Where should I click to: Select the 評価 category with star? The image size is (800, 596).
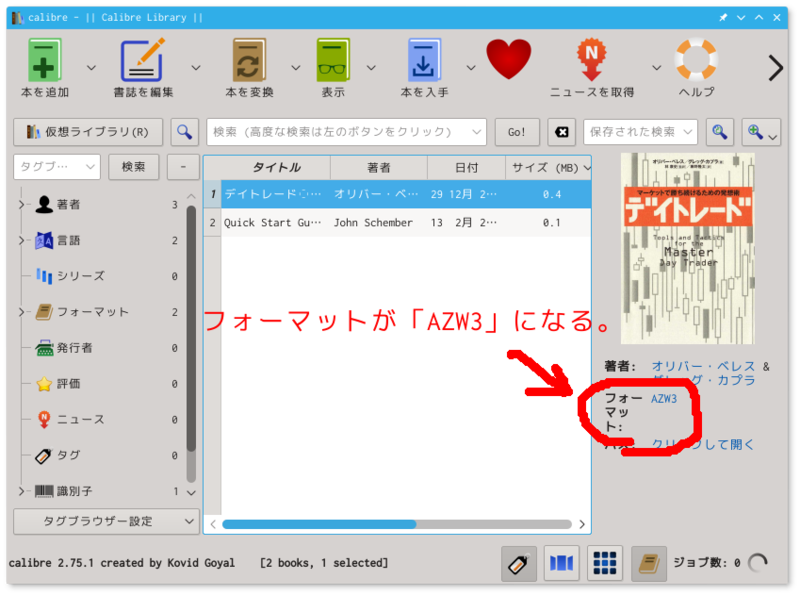click(68, 384)
